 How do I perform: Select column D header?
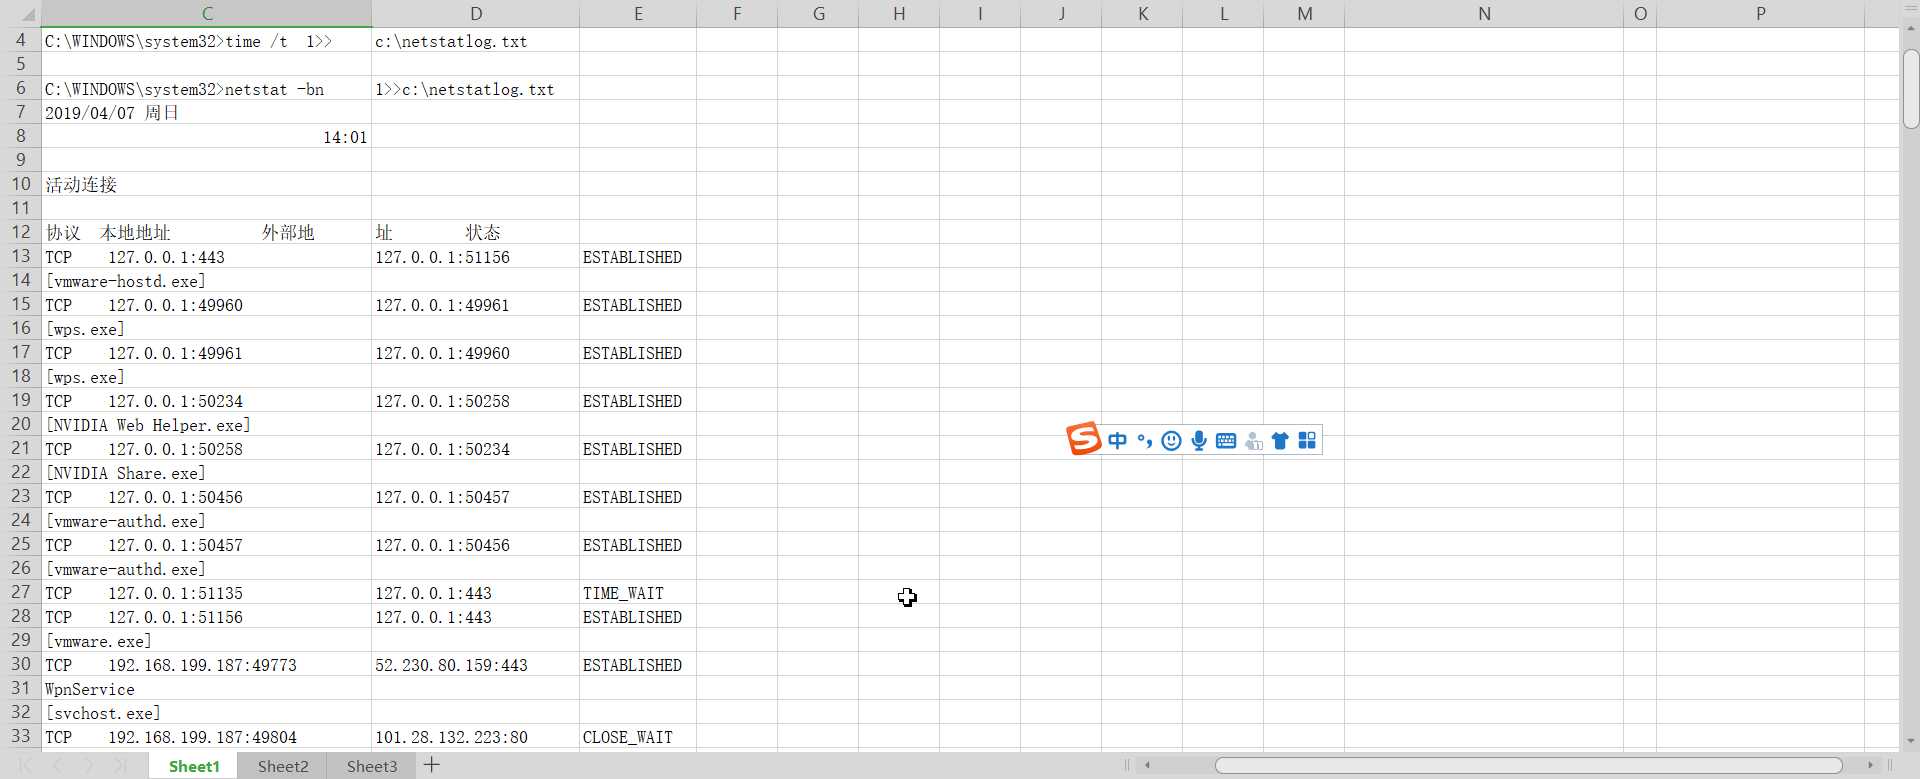pyautogui.click(x=476, y=14)
